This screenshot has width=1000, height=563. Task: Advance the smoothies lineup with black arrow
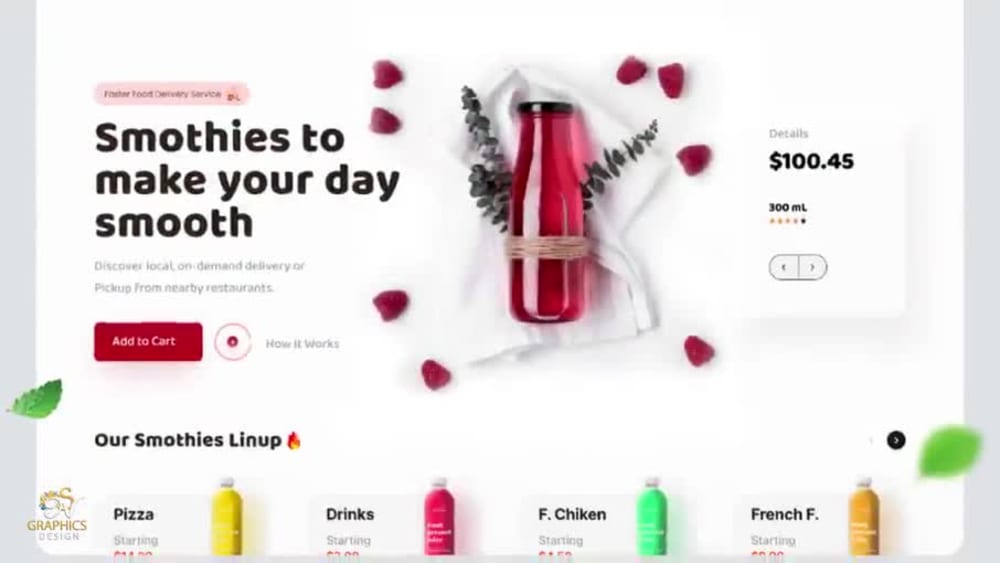896,440
